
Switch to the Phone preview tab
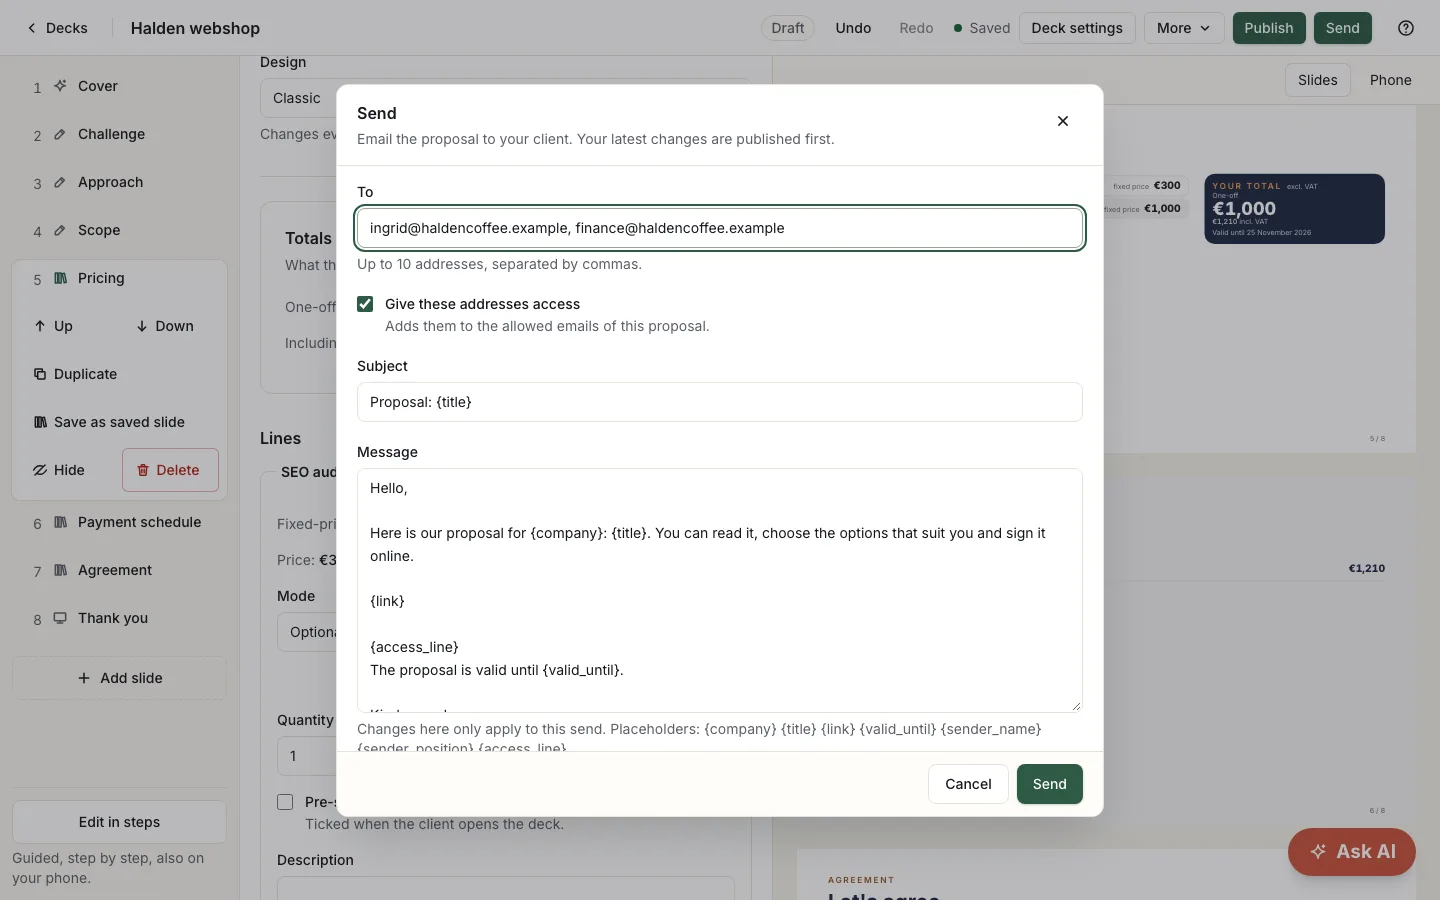(1390, 80)
